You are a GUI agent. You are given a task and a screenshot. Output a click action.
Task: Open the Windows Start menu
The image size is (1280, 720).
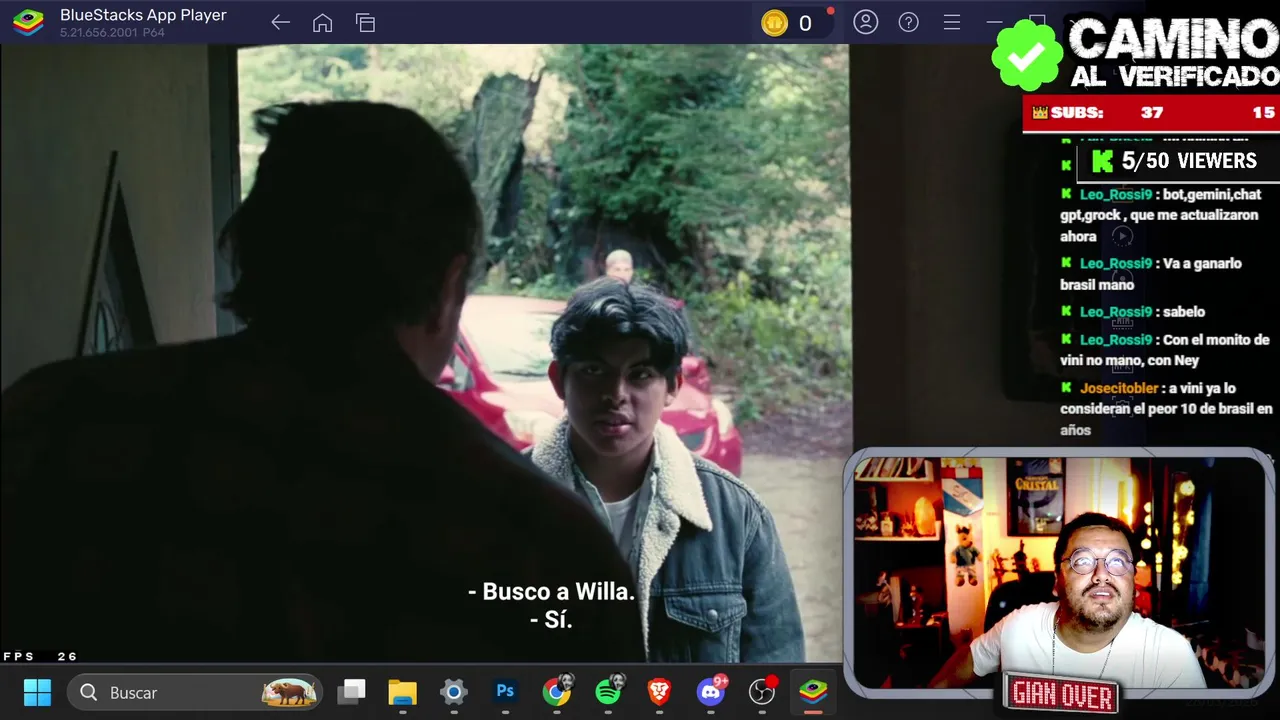coord(37,692)
